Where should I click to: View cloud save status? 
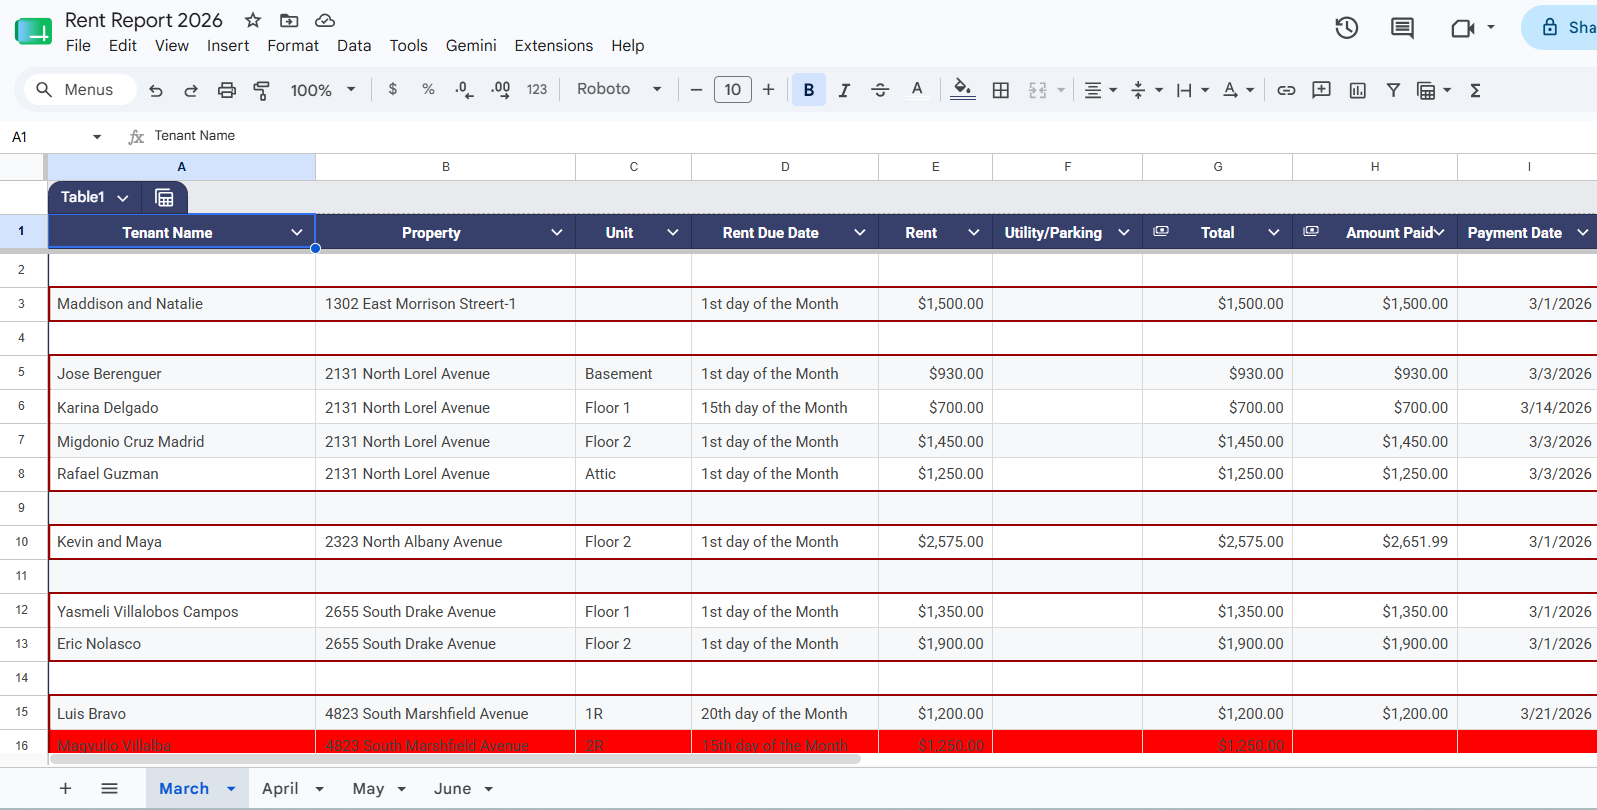click(x=324, y=20)
